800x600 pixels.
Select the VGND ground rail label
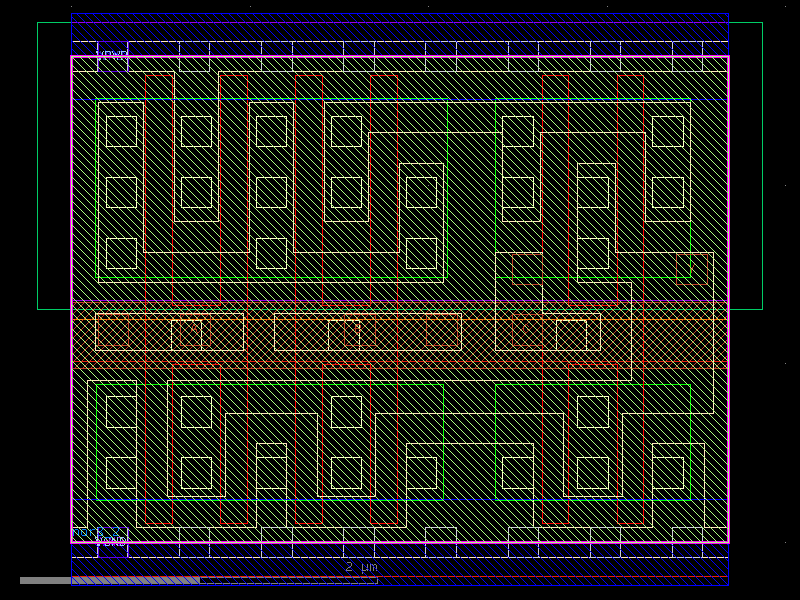click(x=112, y=541)
